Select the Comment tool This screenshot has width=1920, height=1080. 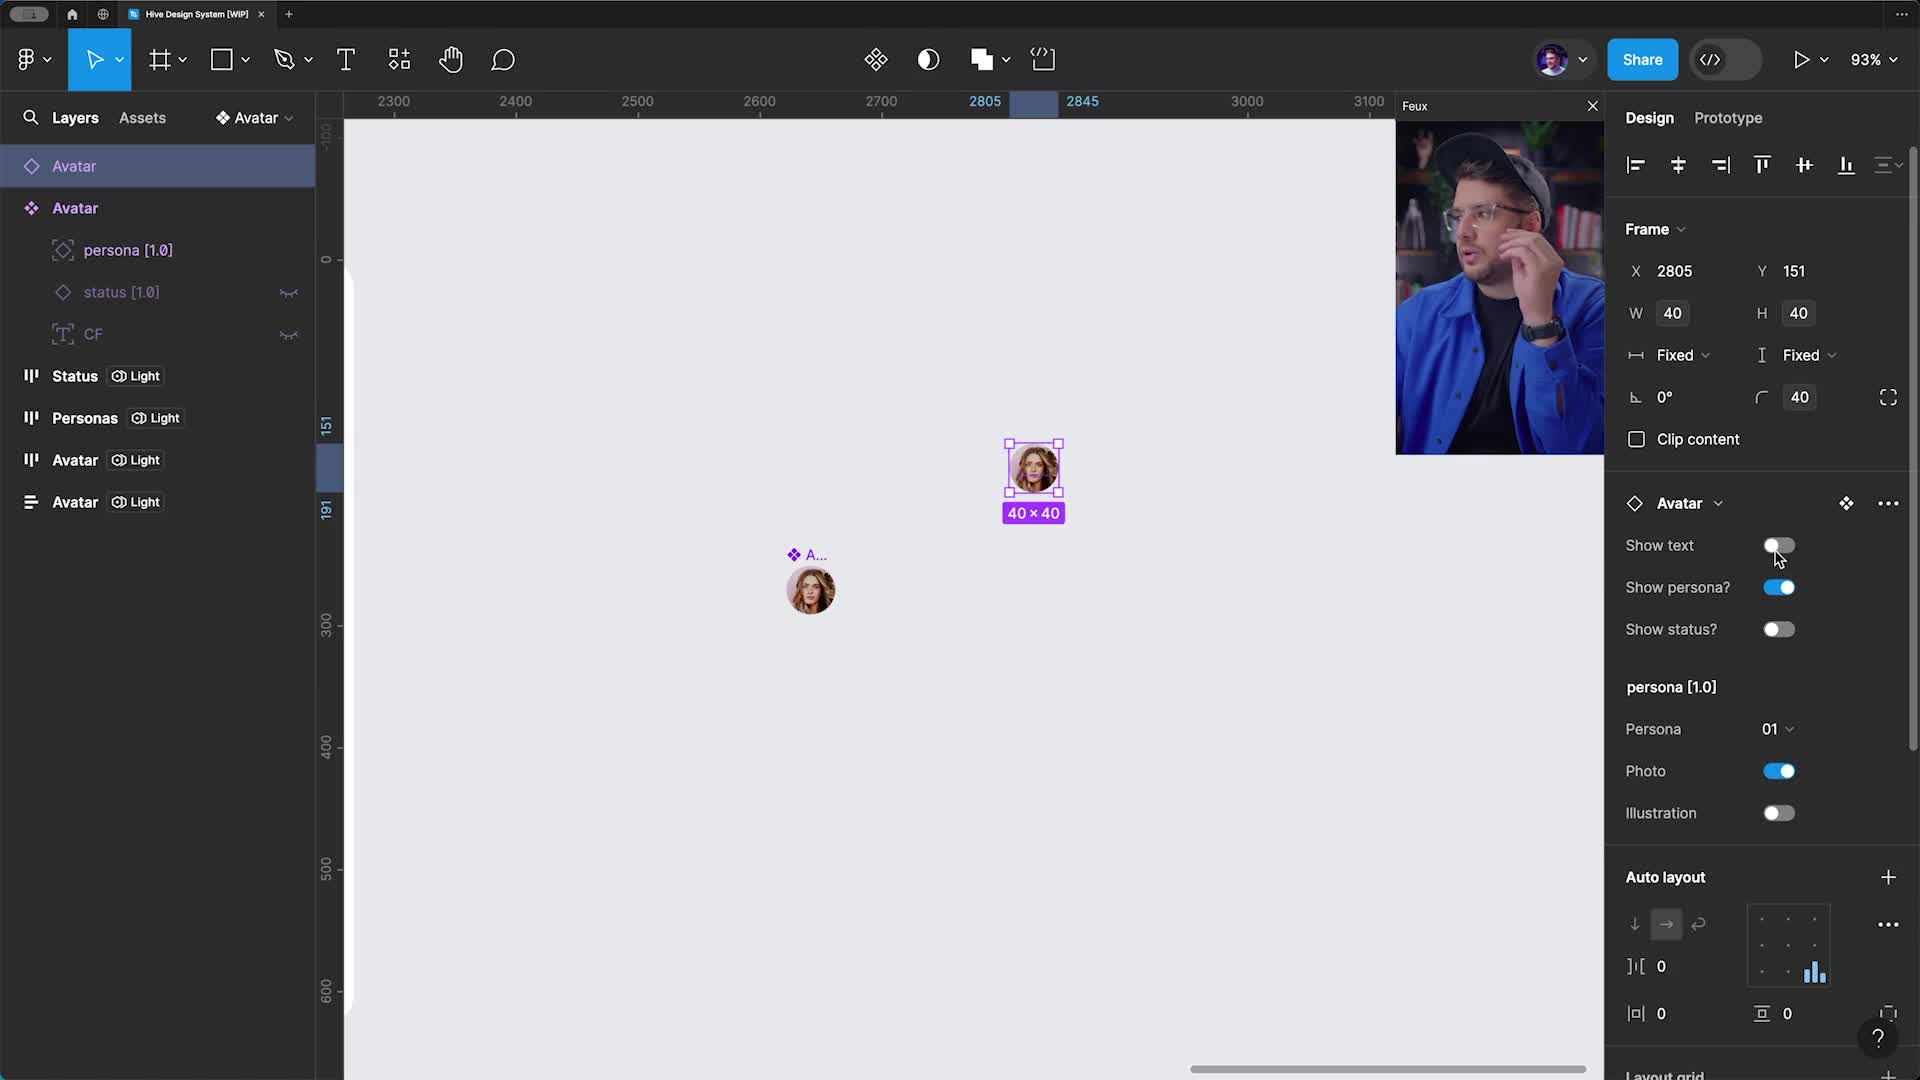point(503,60)
